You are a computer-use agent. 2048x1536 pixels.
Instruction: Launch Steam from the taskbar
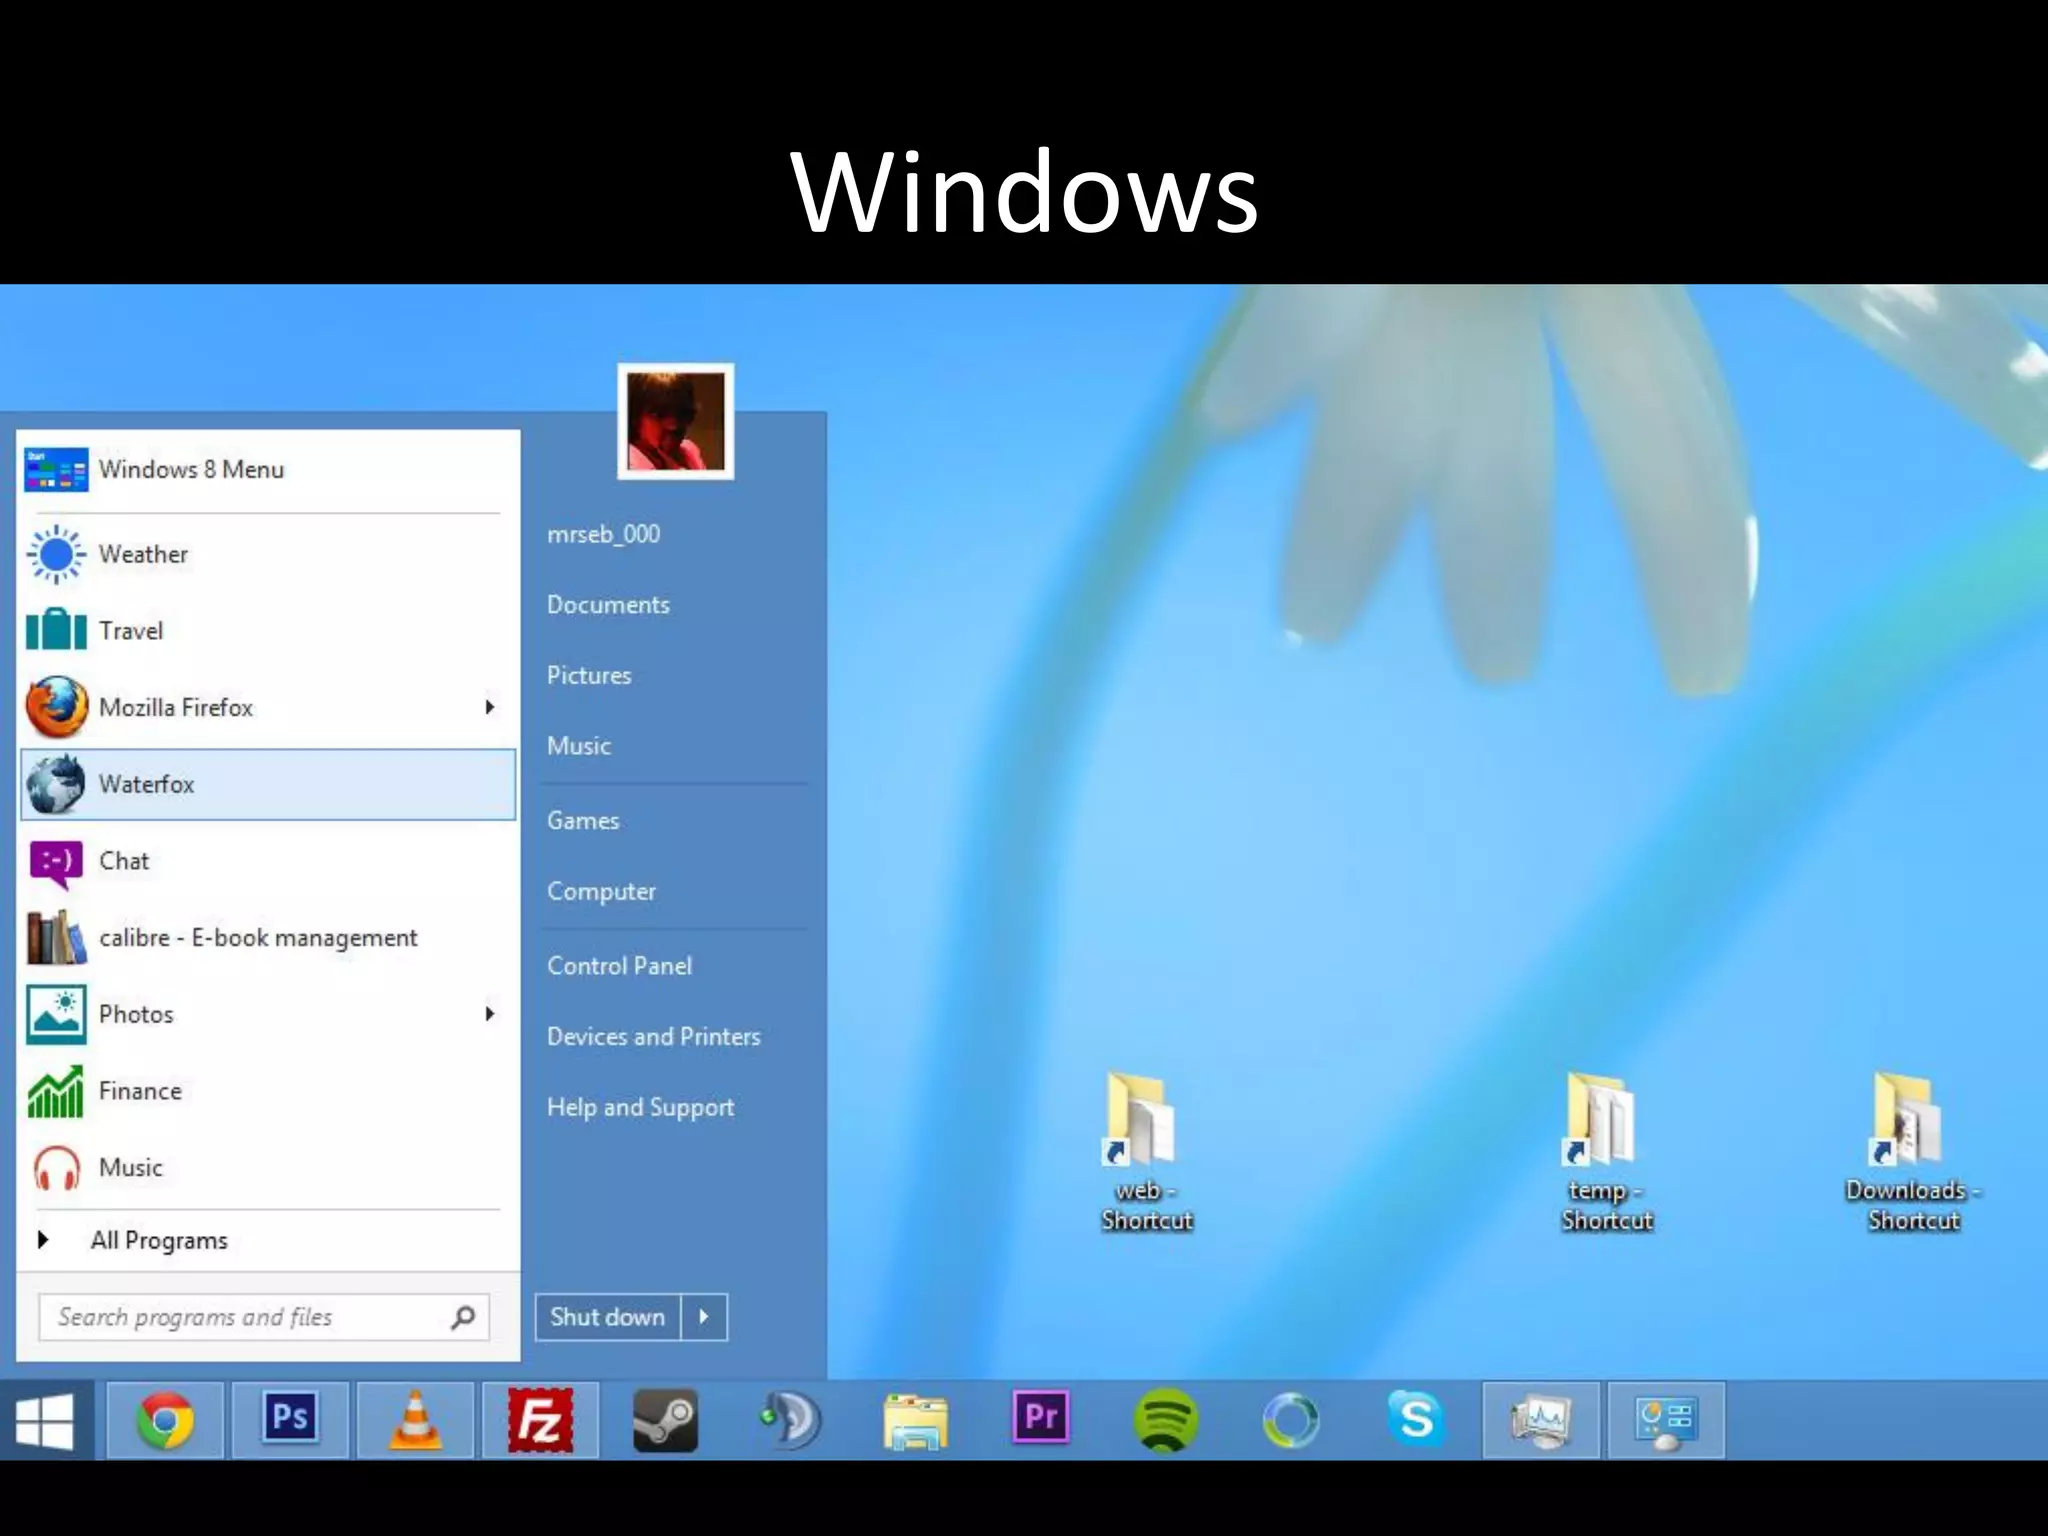665,1420
